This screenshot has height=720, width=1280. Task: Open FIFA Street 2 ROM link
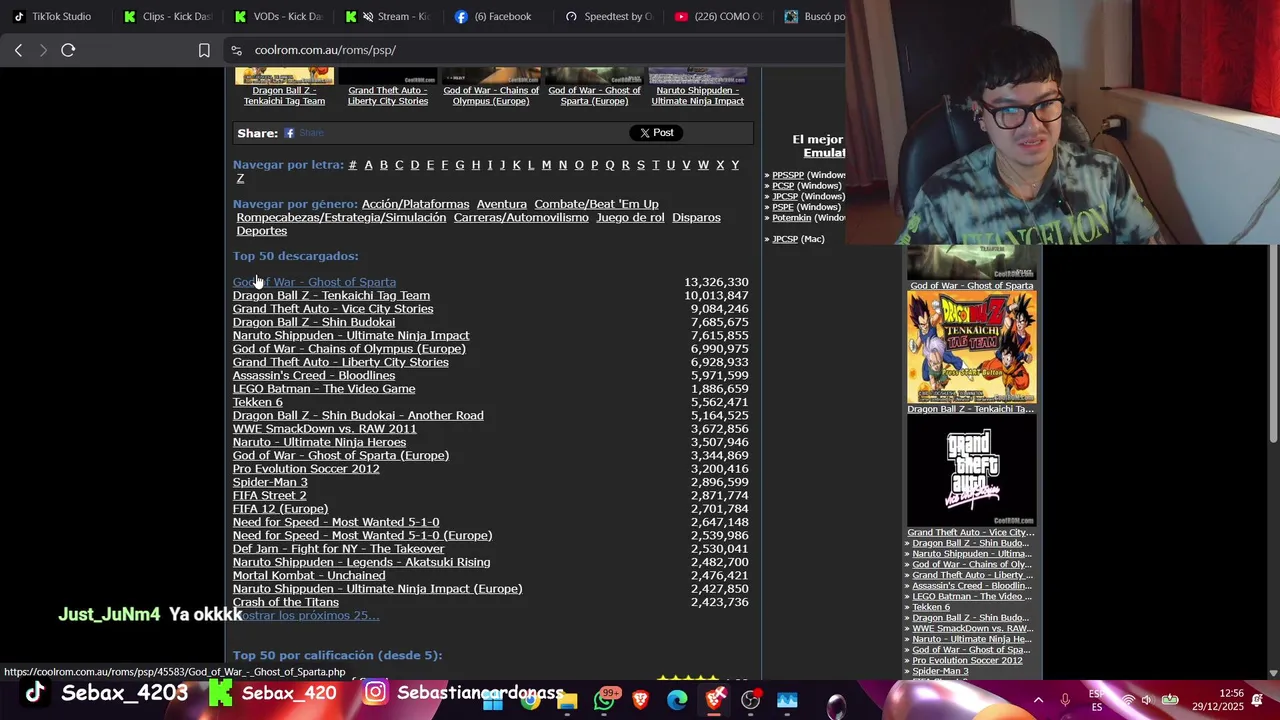[270, 495]
